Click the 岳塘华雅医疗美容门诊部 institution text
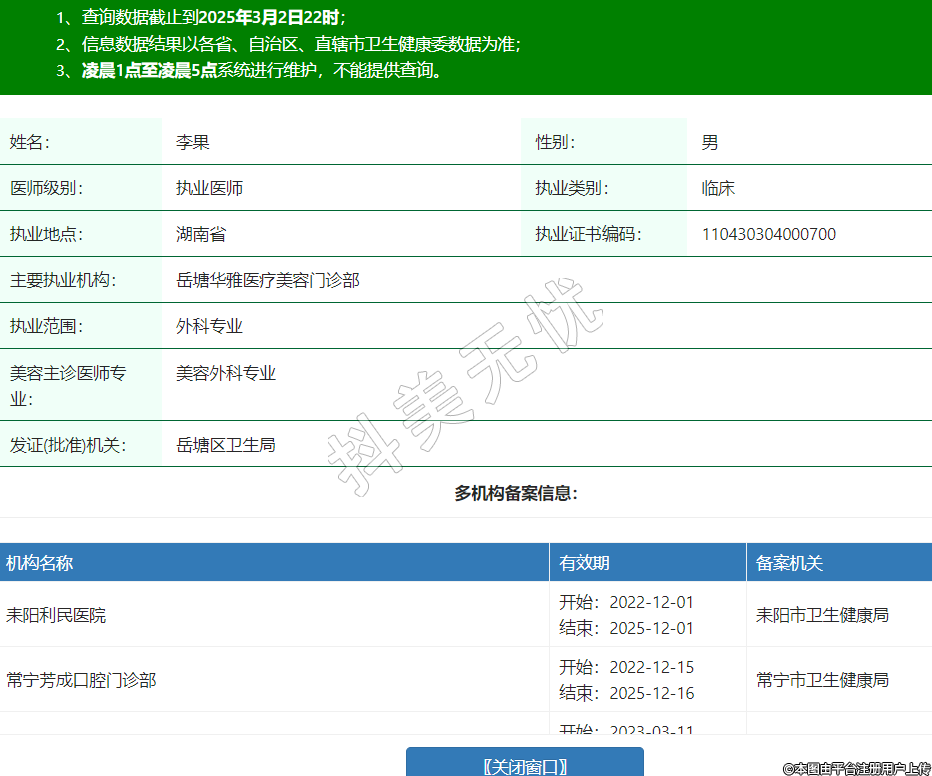The image size is (932, 776). 267,280
